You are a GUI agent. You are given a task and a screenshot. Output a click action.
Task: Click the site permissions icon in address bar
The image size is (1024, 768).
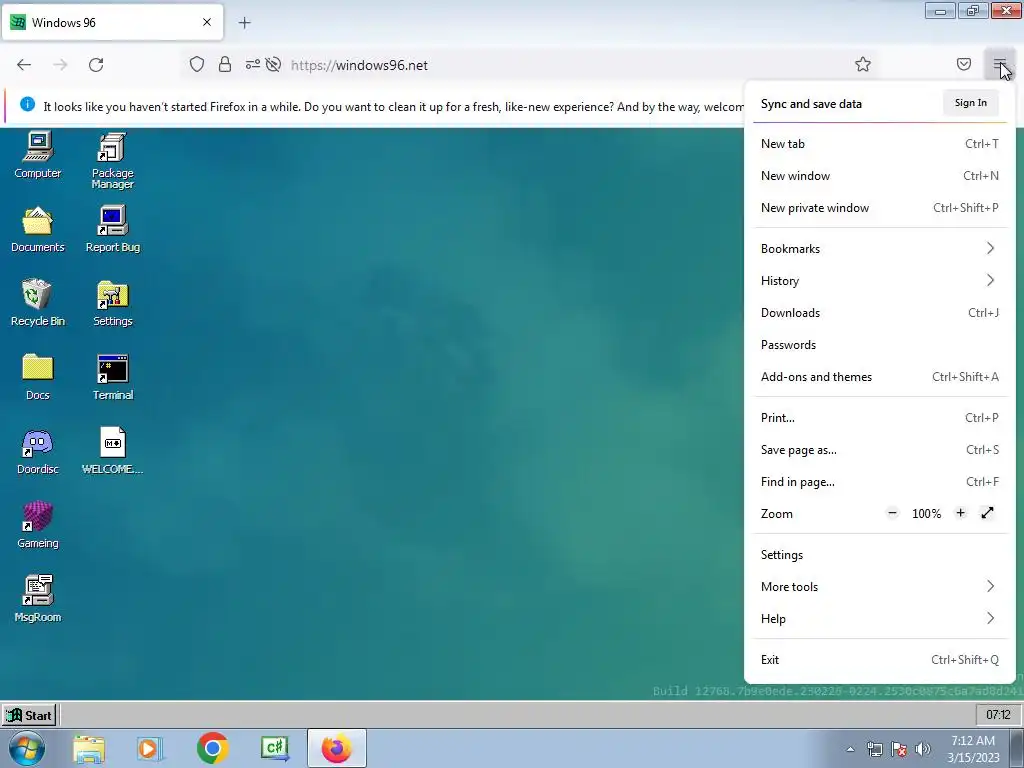pyautogui.click(x=253, y=65)
